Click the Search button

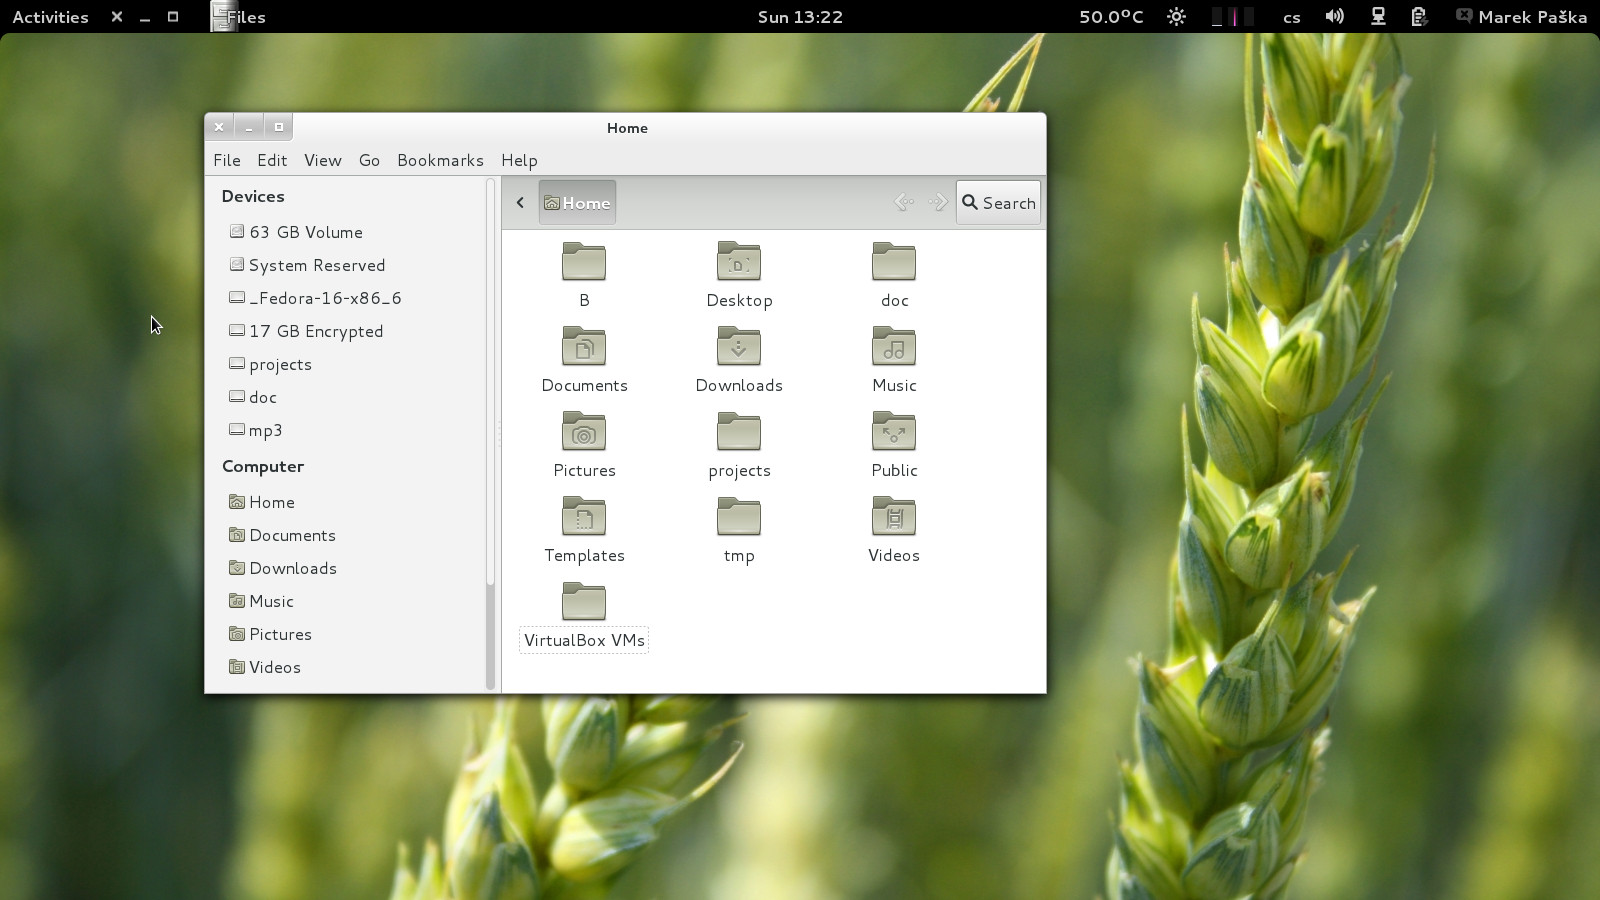click(998, 203)
